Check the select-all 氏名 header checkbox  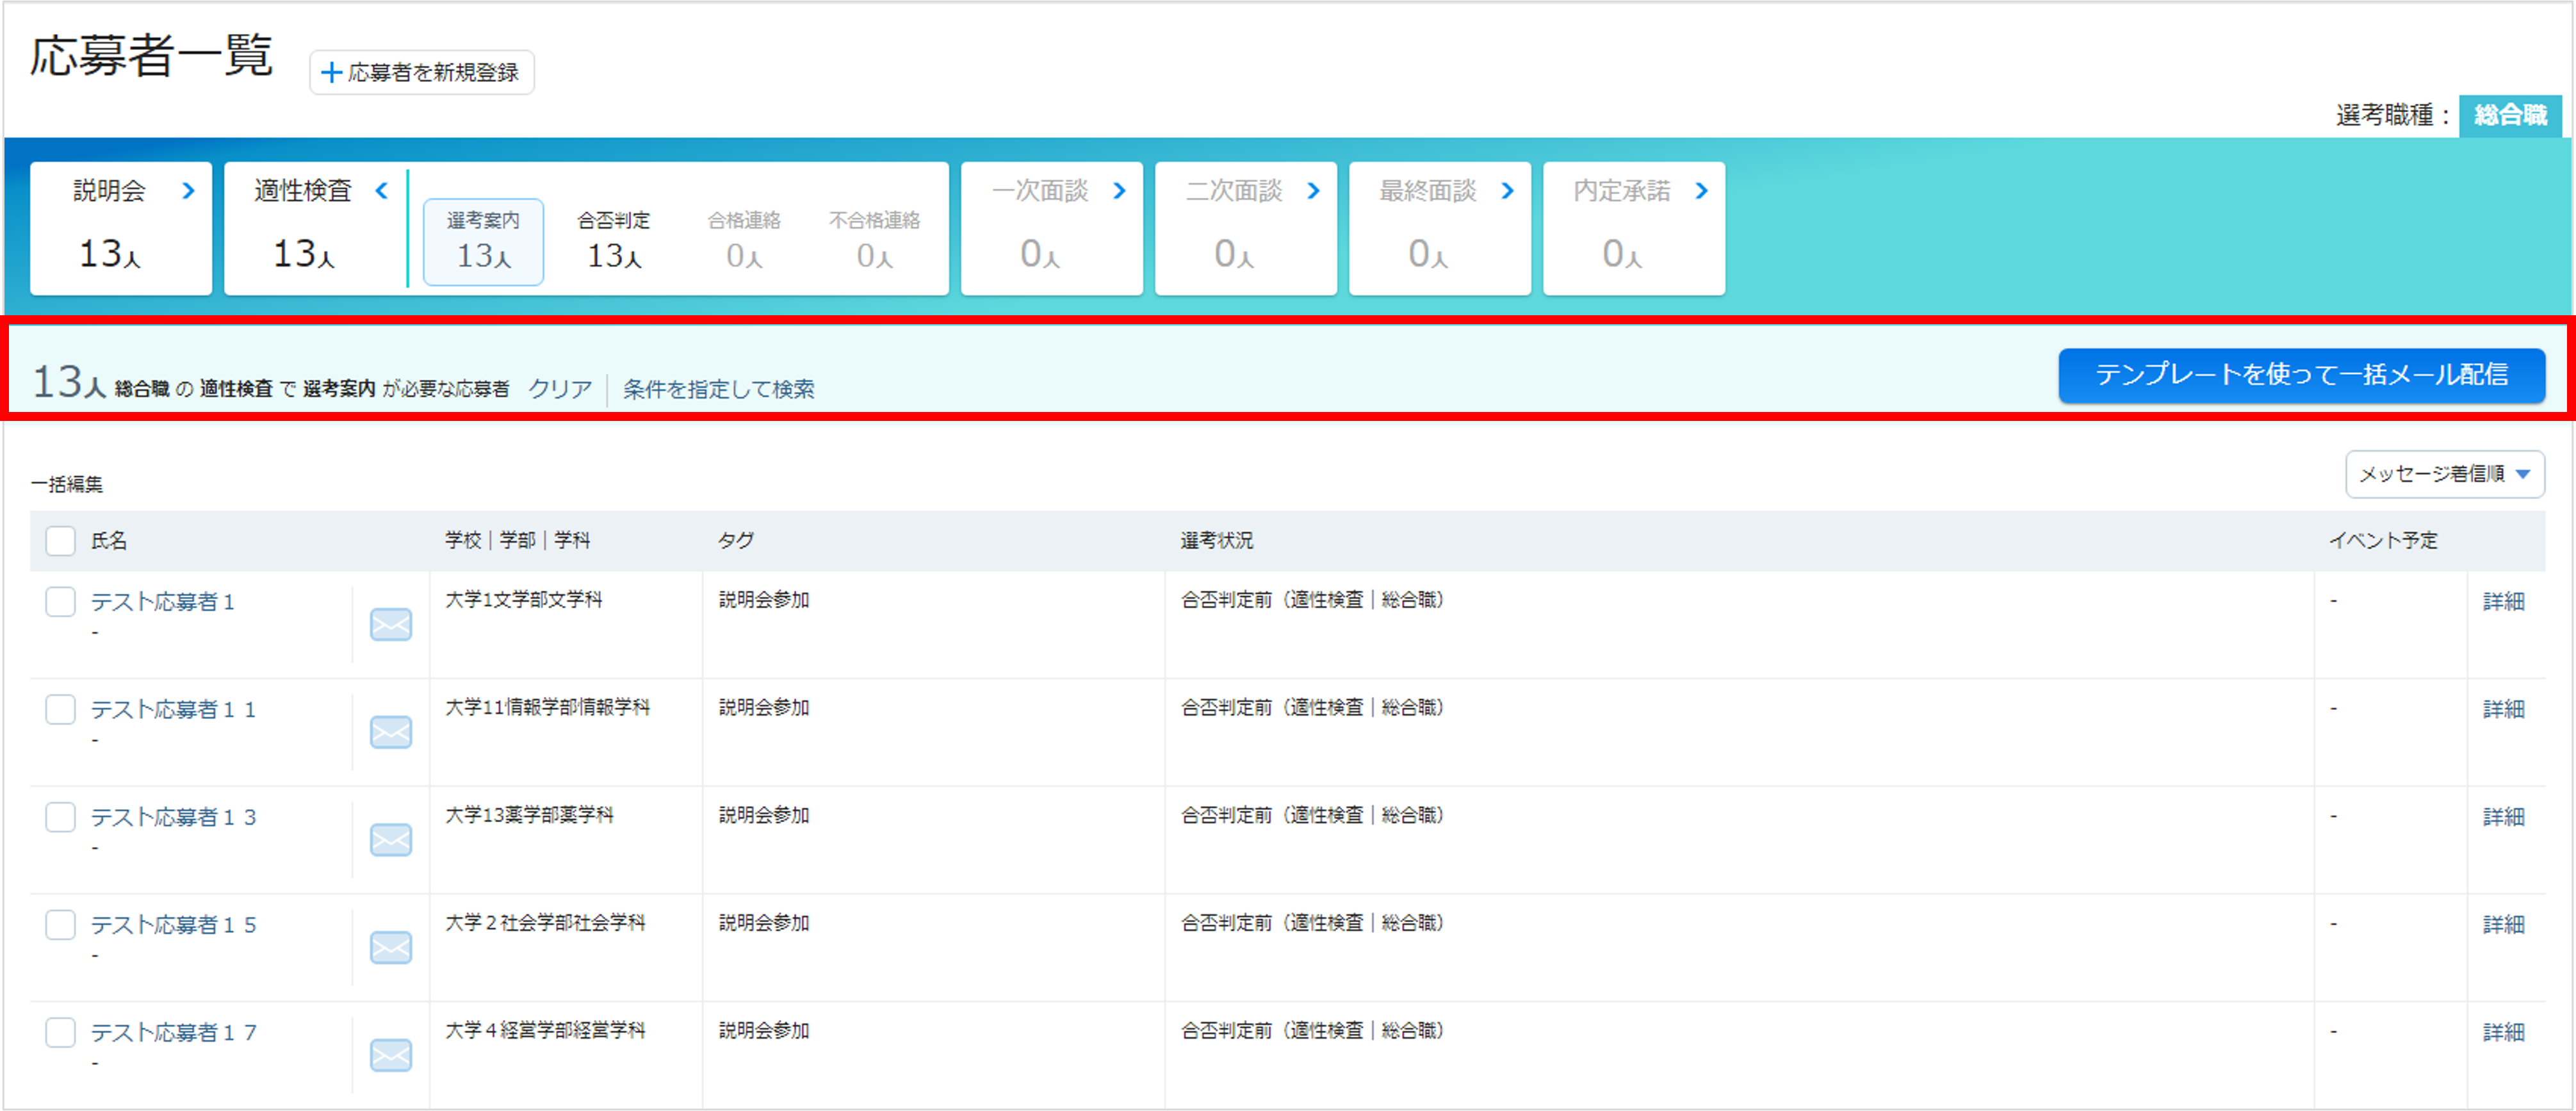point(61,541)
